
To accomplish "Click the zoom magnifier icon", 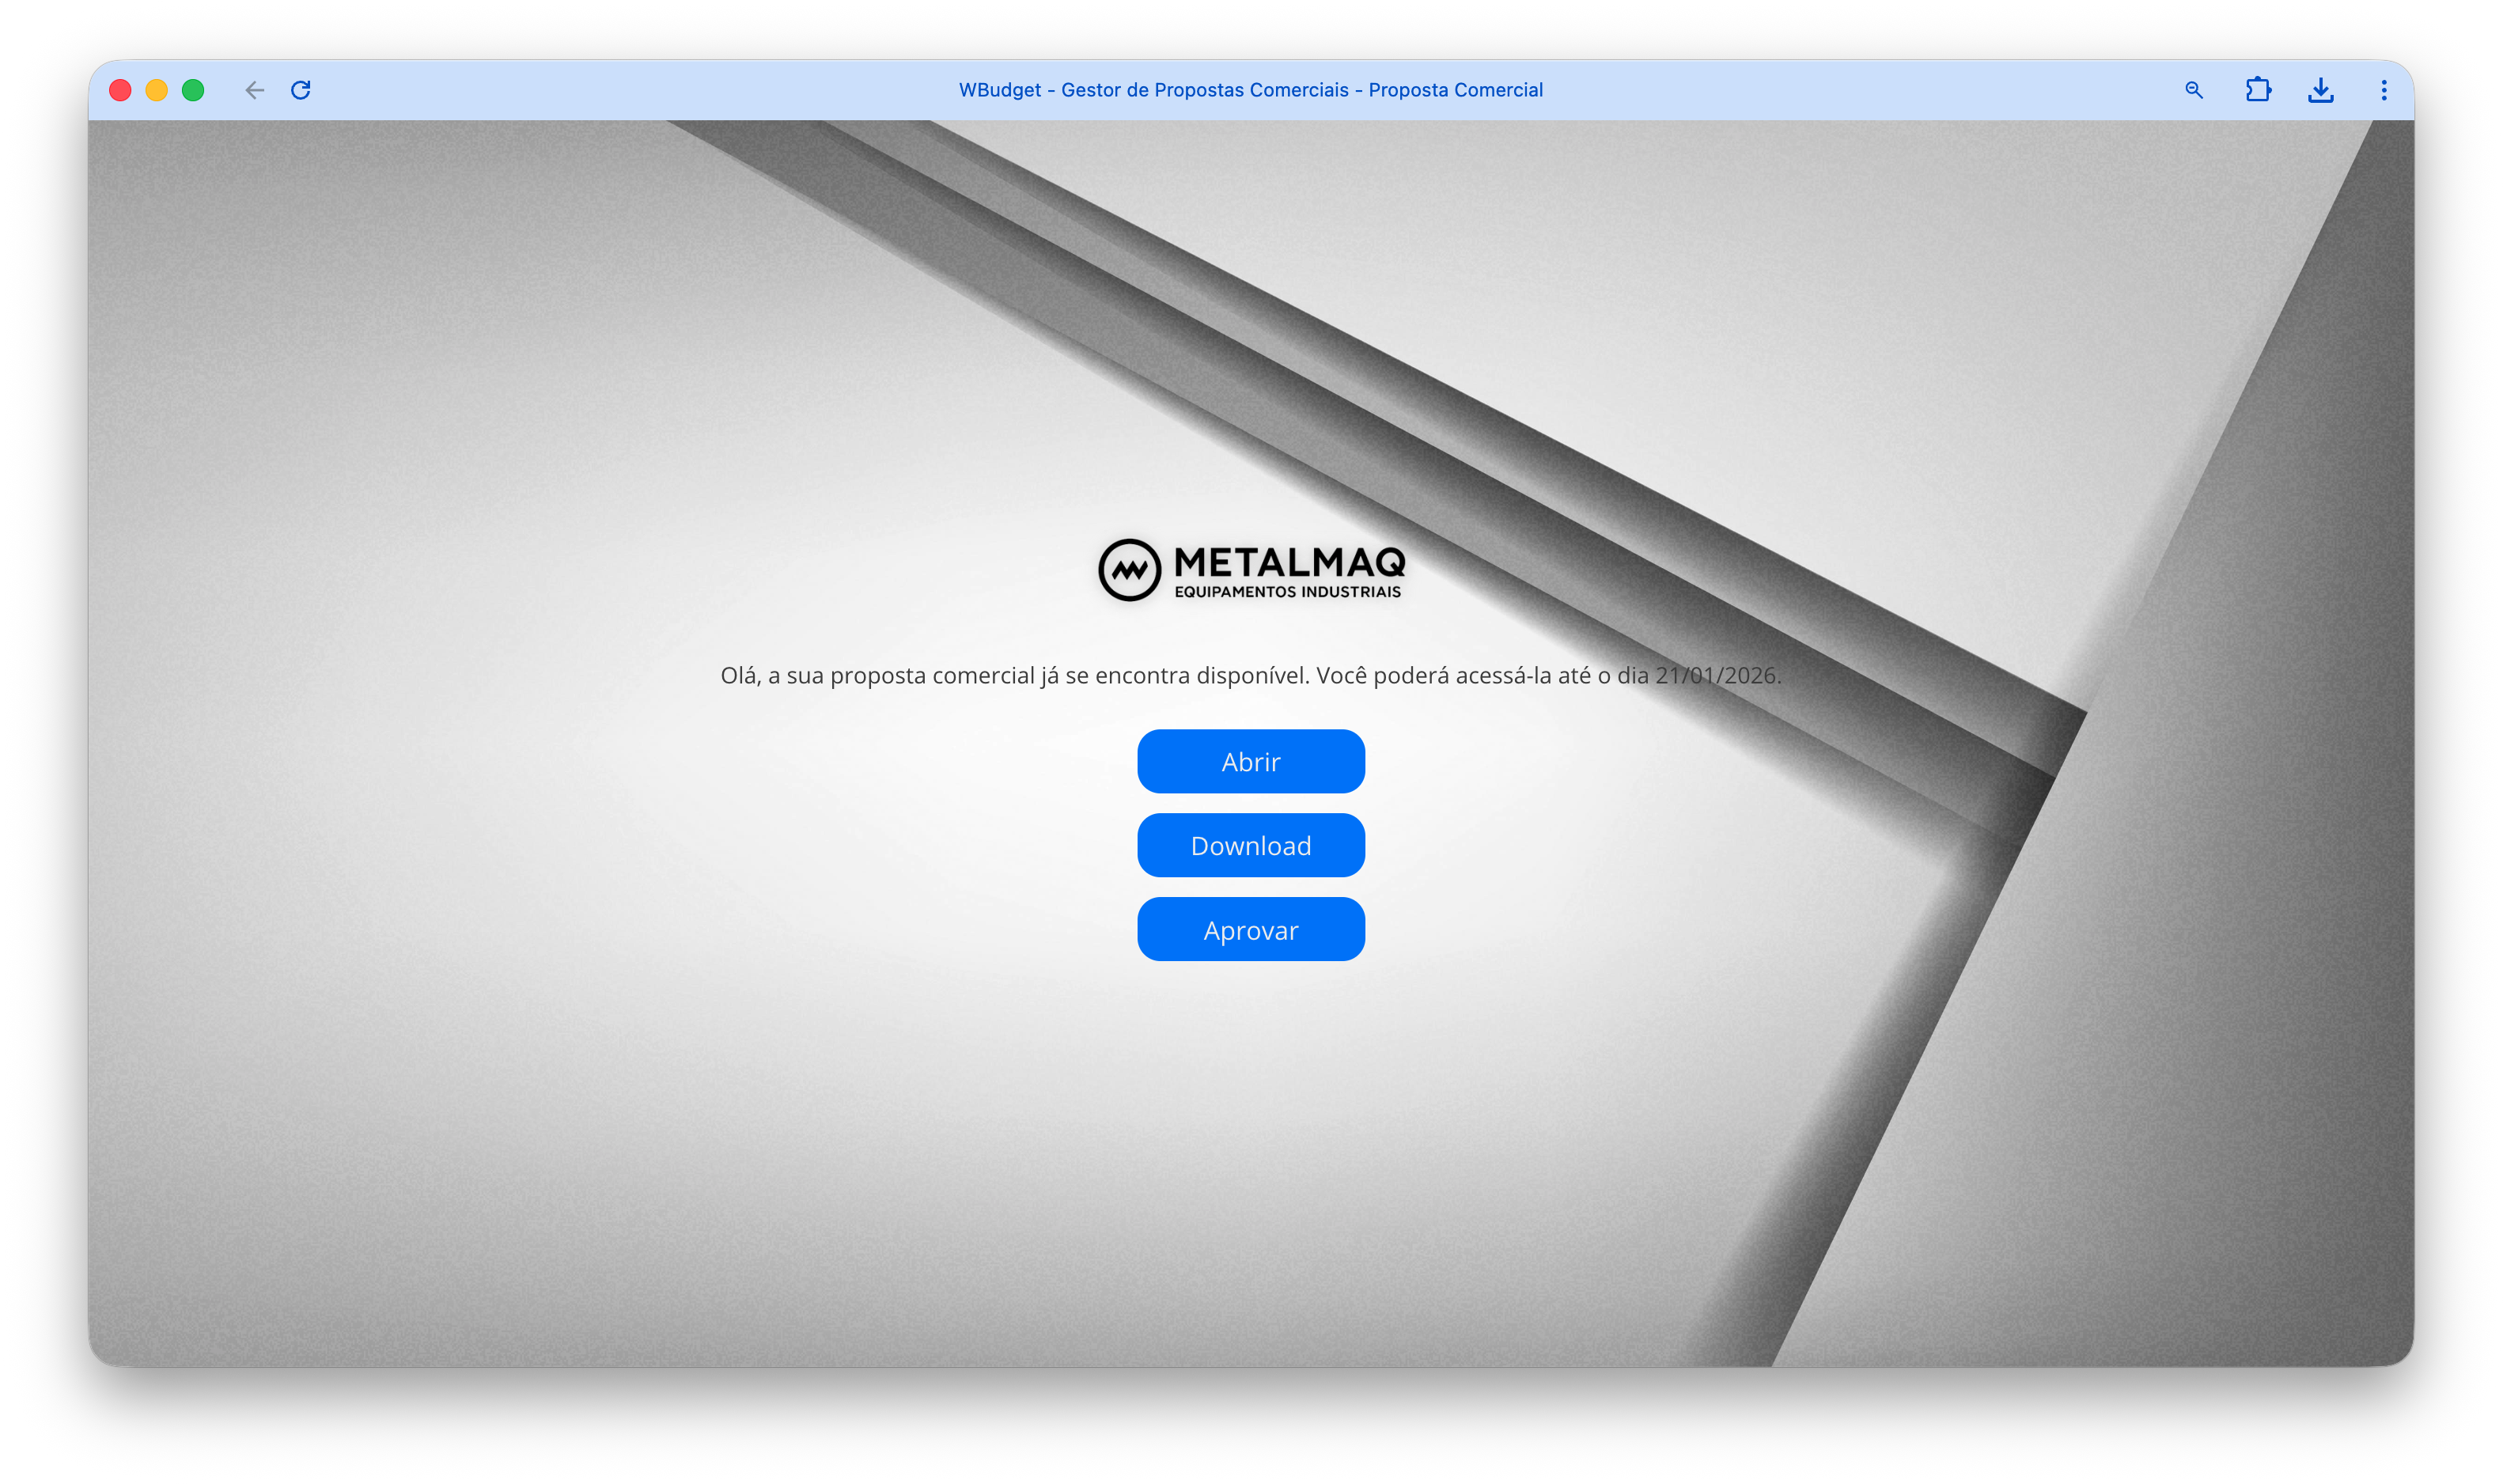I will (2193, 90).
